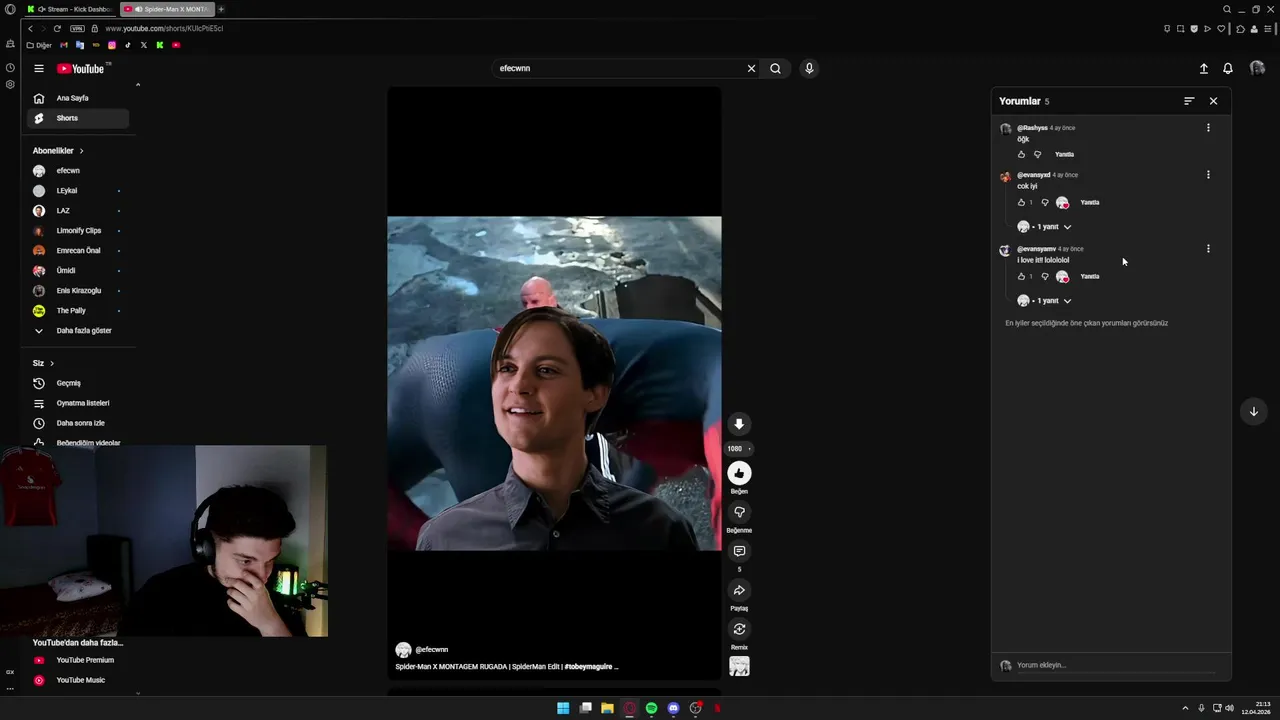The image size is (1280, 720).
Task: Open YouTube Music link
Action: click(x=78, y=680)
